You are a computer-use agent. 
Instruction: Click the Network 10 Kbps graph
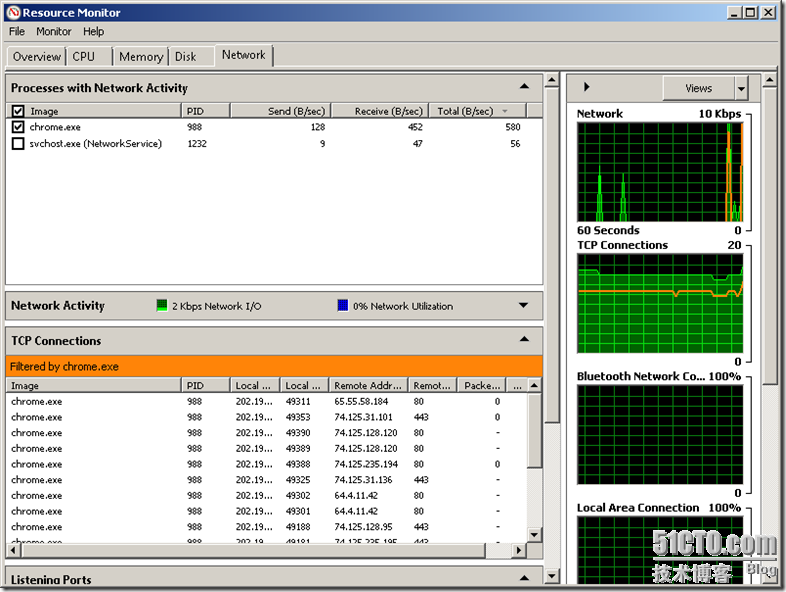click(x=660, y=172)
